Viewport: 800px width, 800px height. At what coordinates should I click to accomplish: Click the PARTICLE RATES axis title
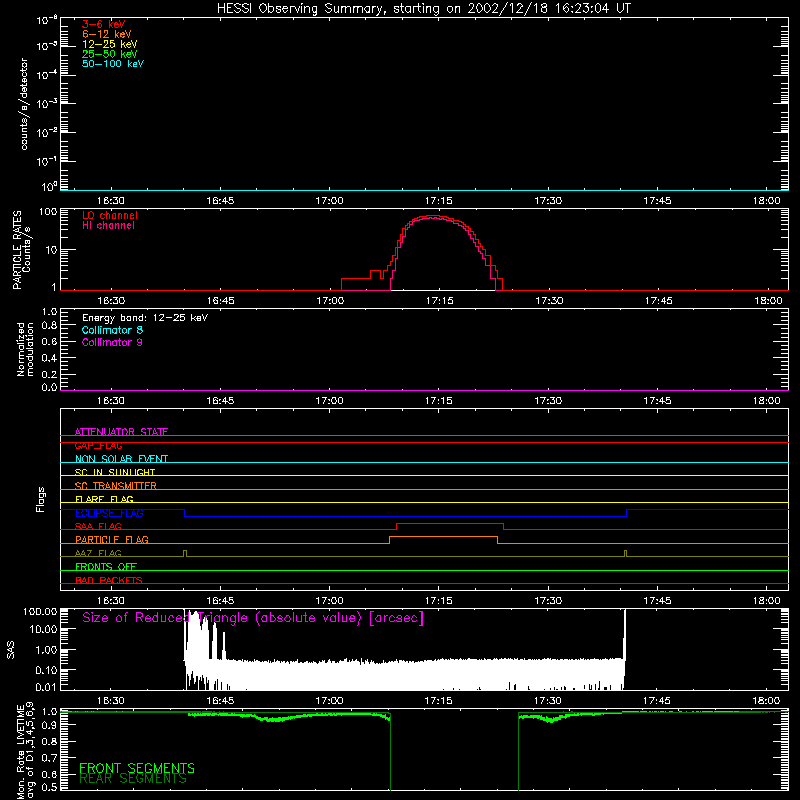pyautogui.click(x=21, y=250)
